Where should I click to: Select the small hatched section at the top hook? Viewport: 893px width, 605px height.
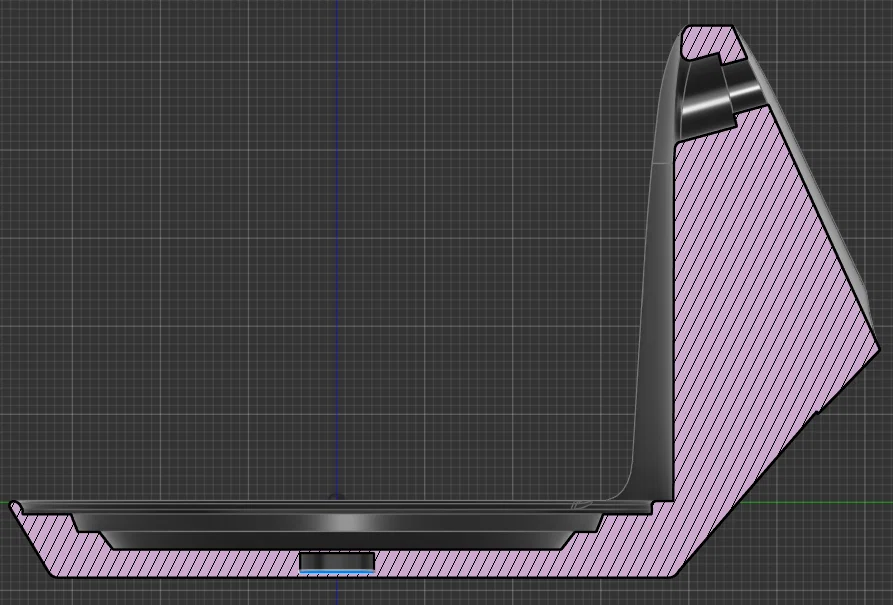coord(712,41)
